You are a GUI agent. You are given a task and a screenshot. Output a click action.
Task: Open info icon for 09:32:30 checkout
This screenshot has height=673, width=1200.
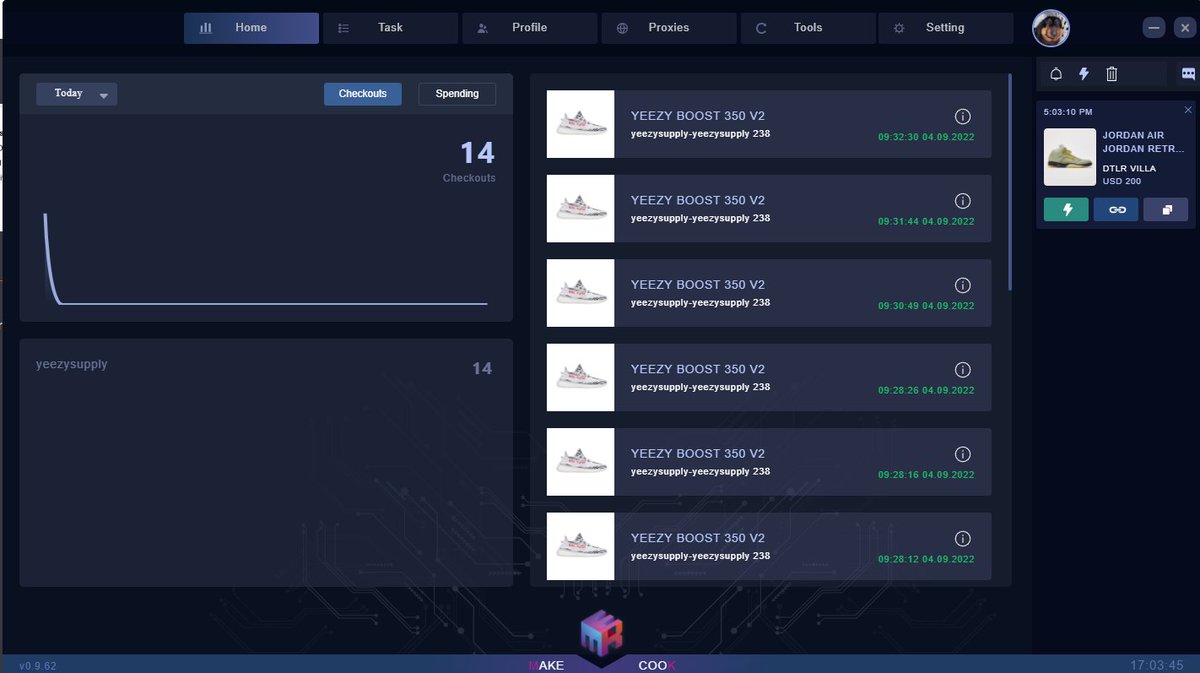963,117
